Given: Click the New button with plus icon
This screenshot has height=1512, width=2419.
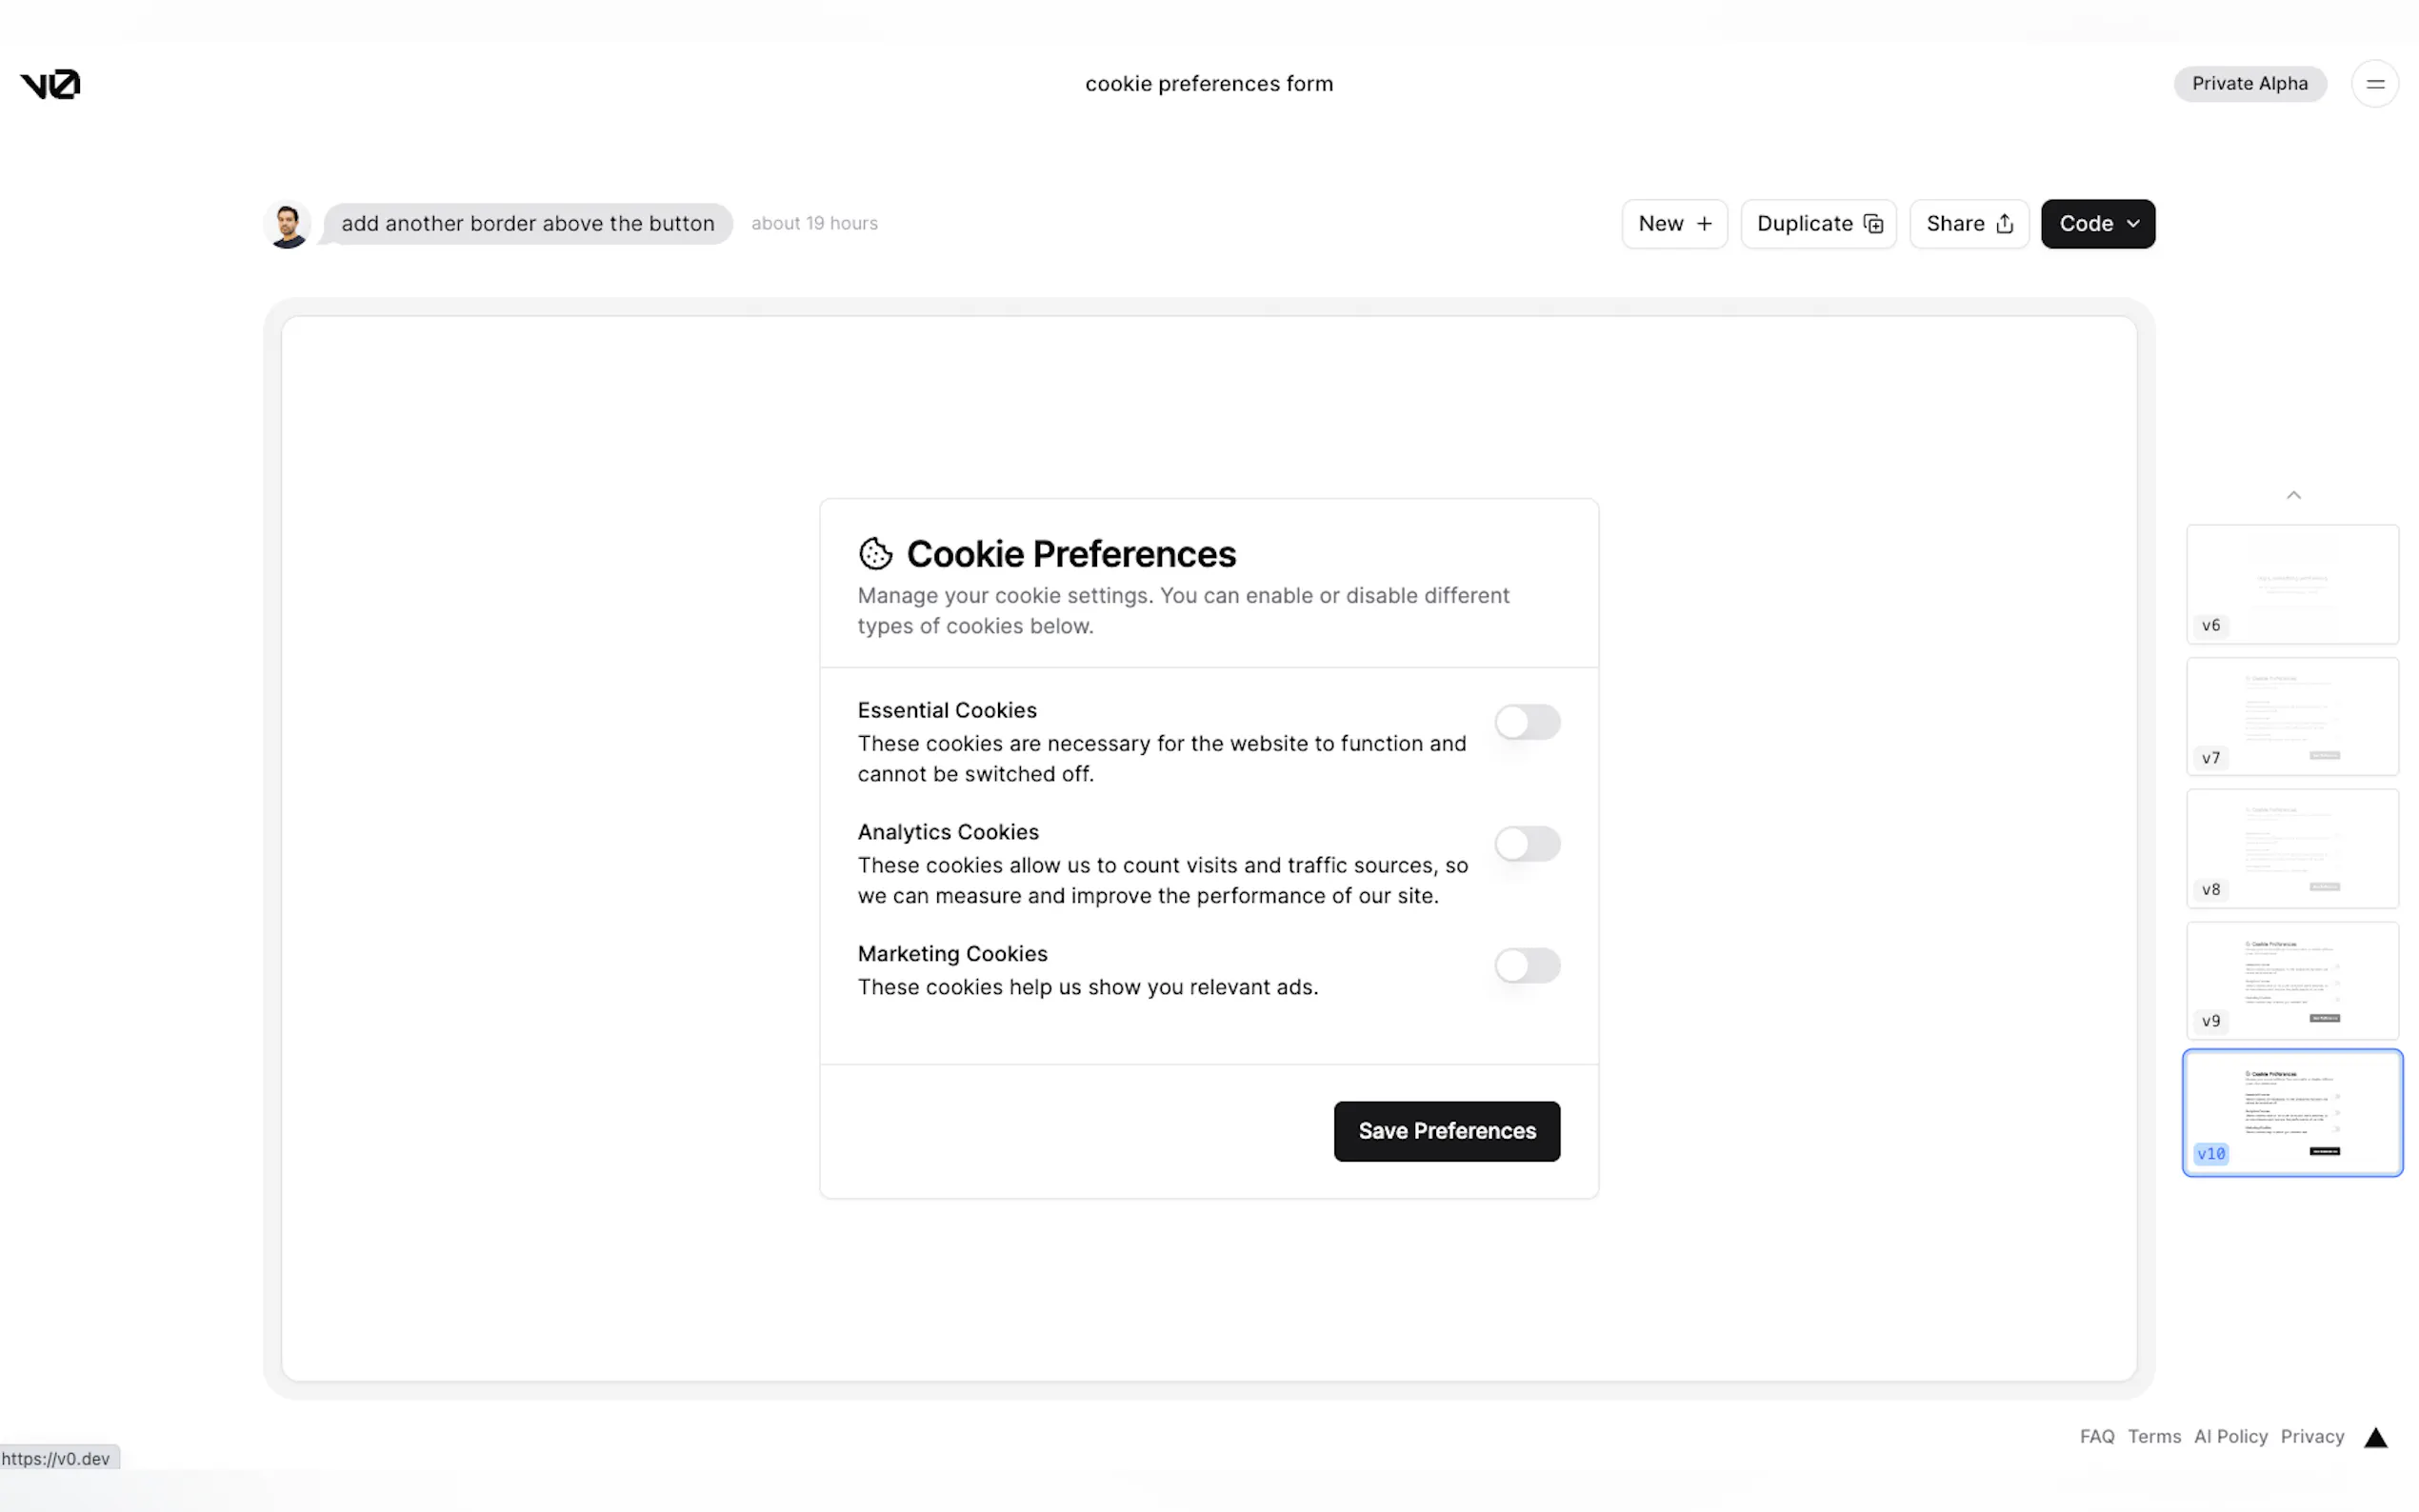Looking at the screenshot, I should point(1674,224).
